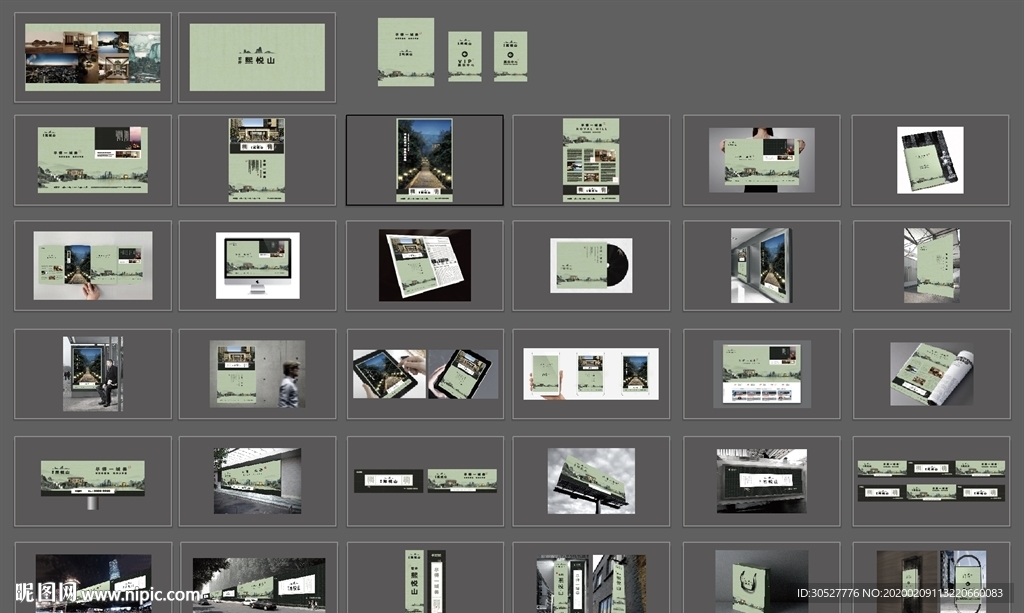Click the rolled magazine mockup

930,373
